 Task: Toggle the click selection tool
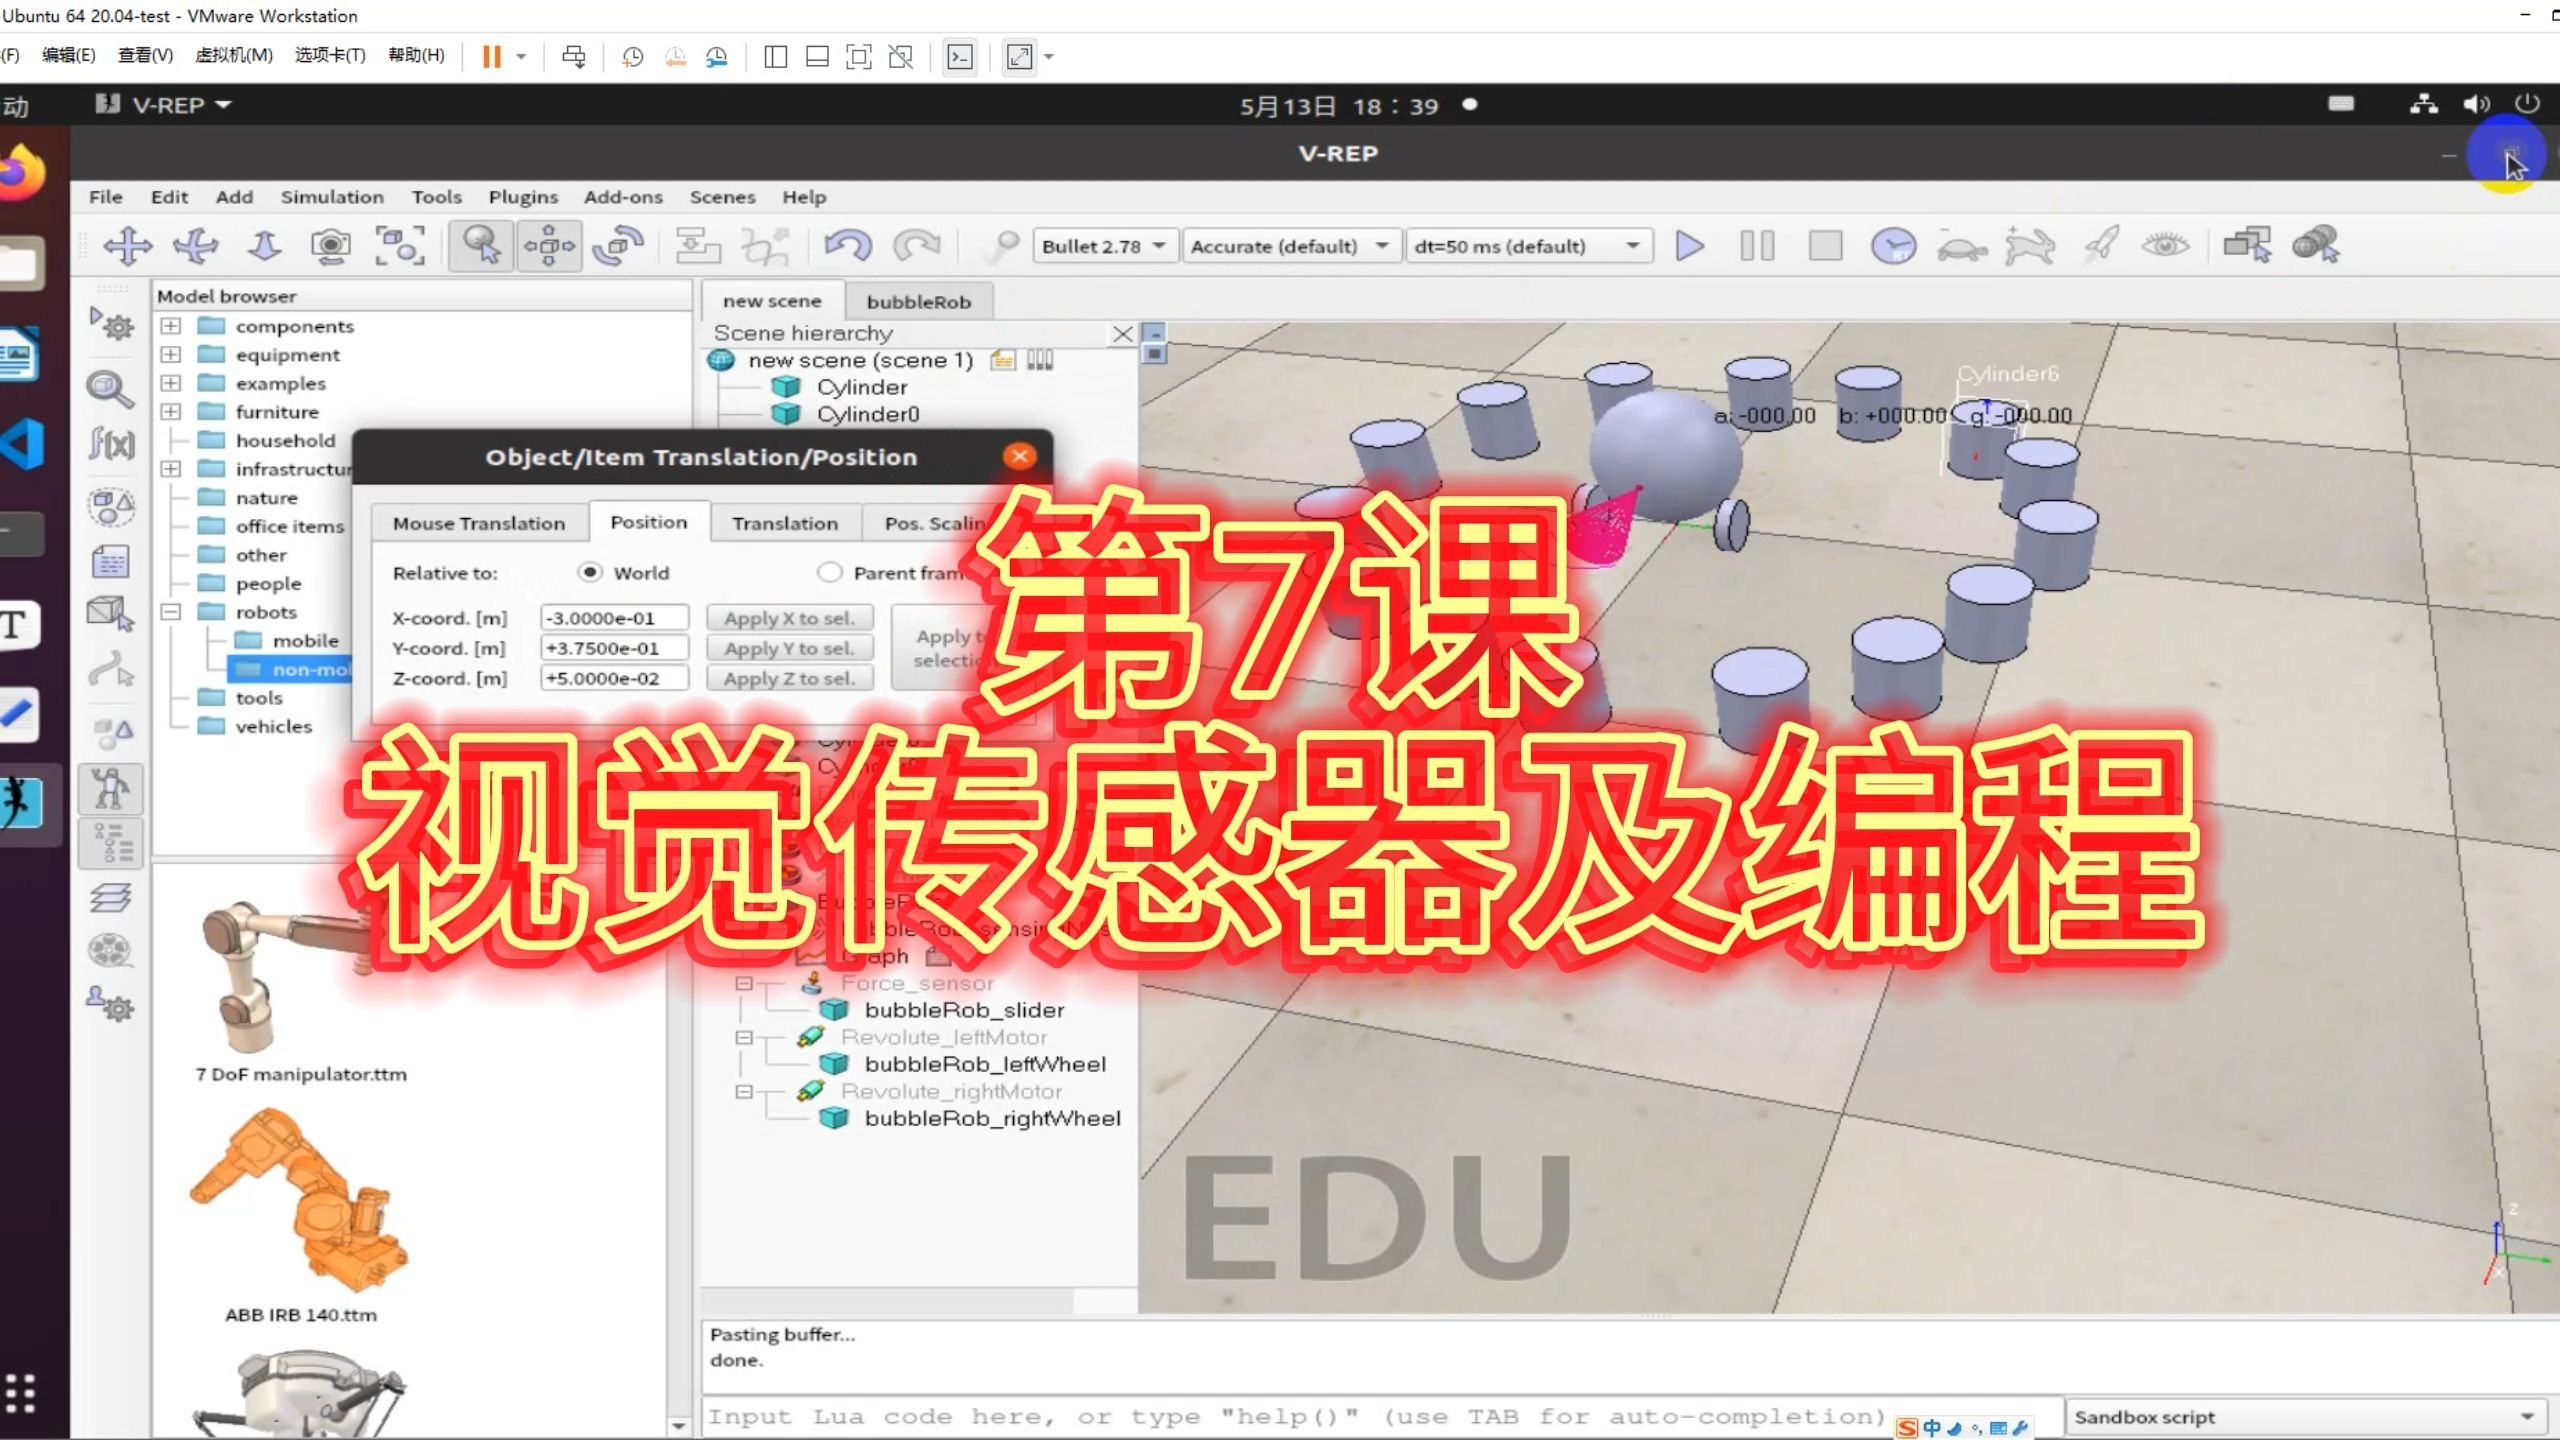tap(482, 245)
